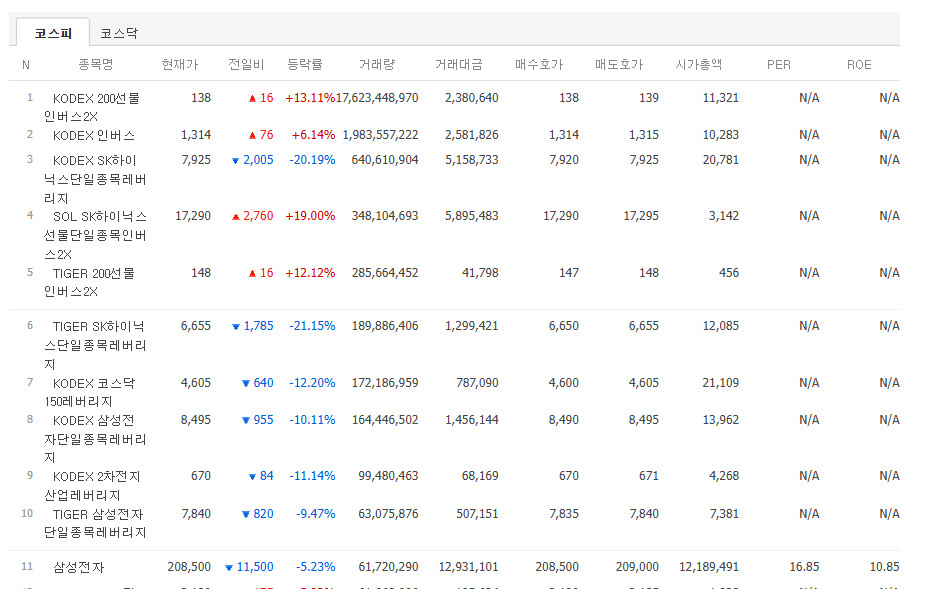The width and height of the screenshot is (931, 589).
Task: Click the 전일비 column header
Action: coord(246,64)
